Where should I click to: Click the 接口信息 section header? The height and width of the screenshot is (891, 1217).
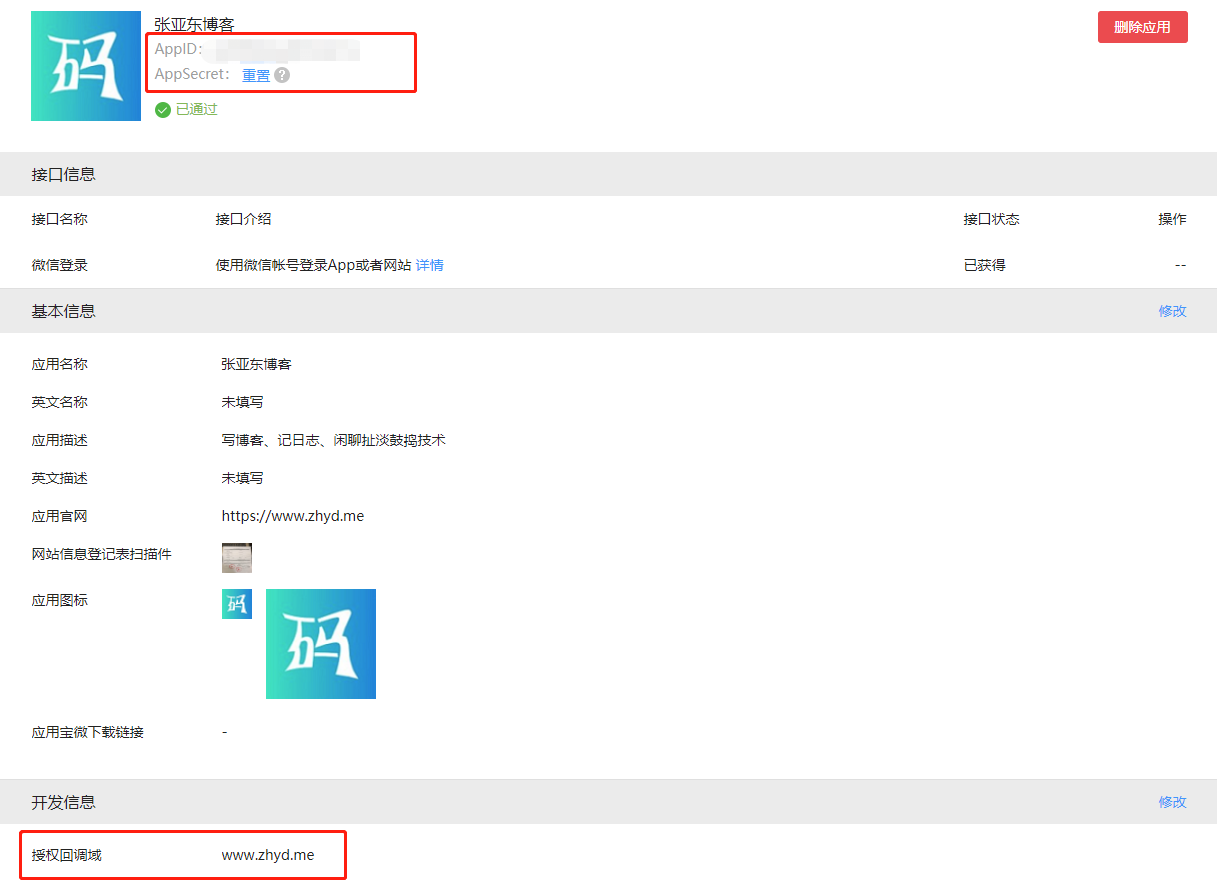click(64, 174)
